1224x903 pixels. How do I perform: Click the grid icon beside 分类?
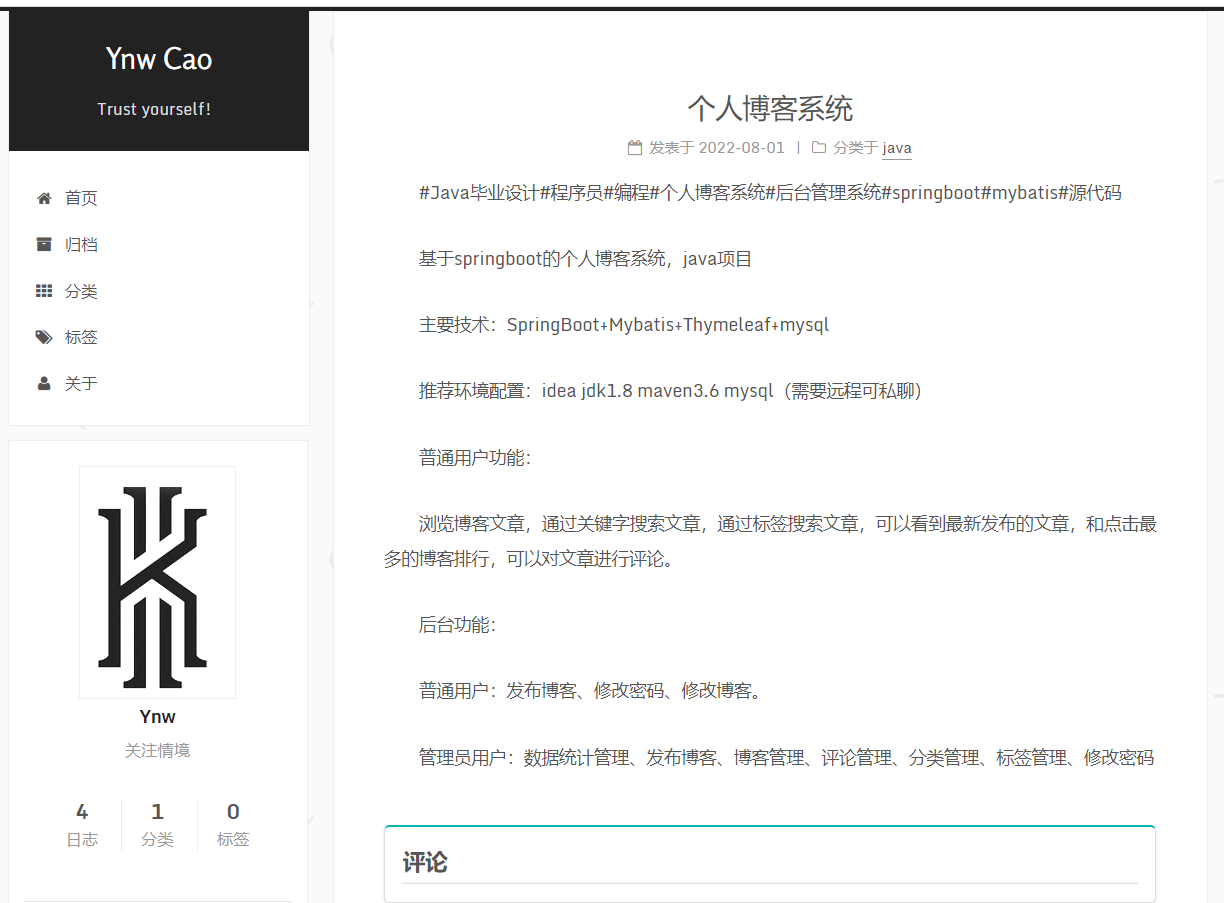click(x=44, y=291)
